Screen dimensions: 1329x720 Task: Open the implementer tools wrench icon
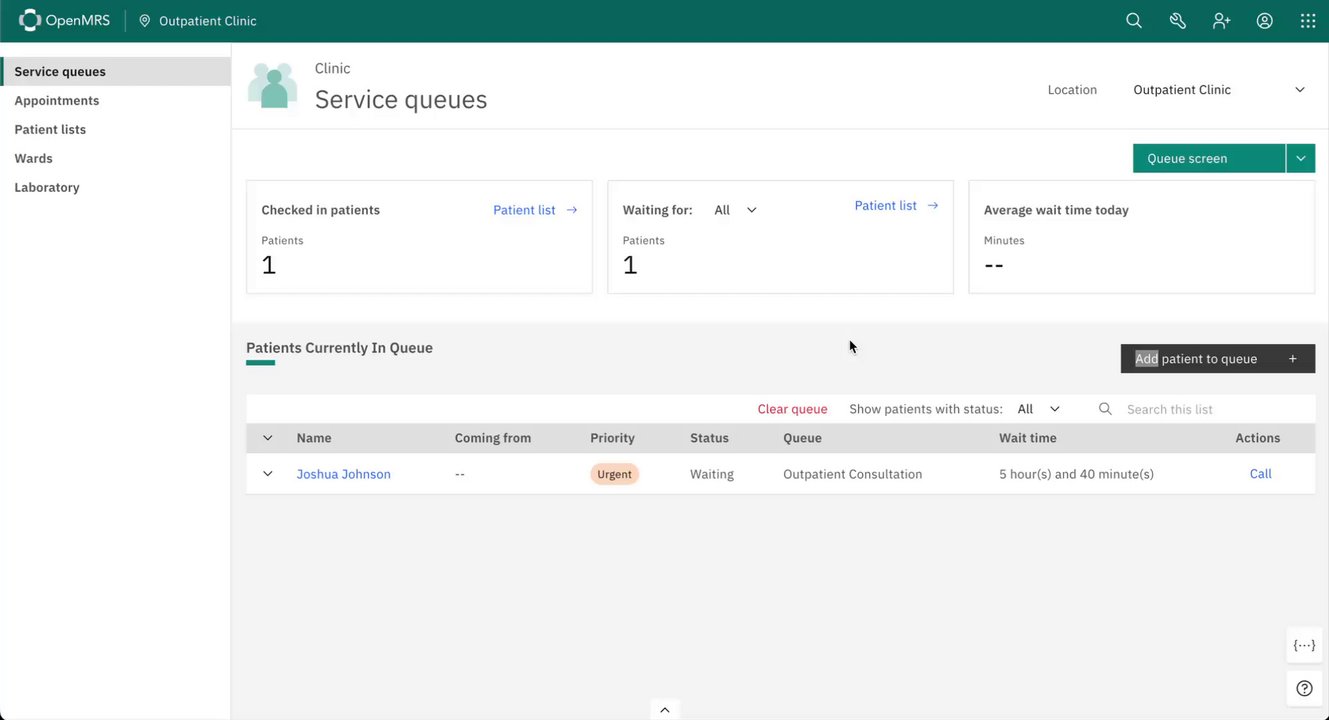(1177, 21)
